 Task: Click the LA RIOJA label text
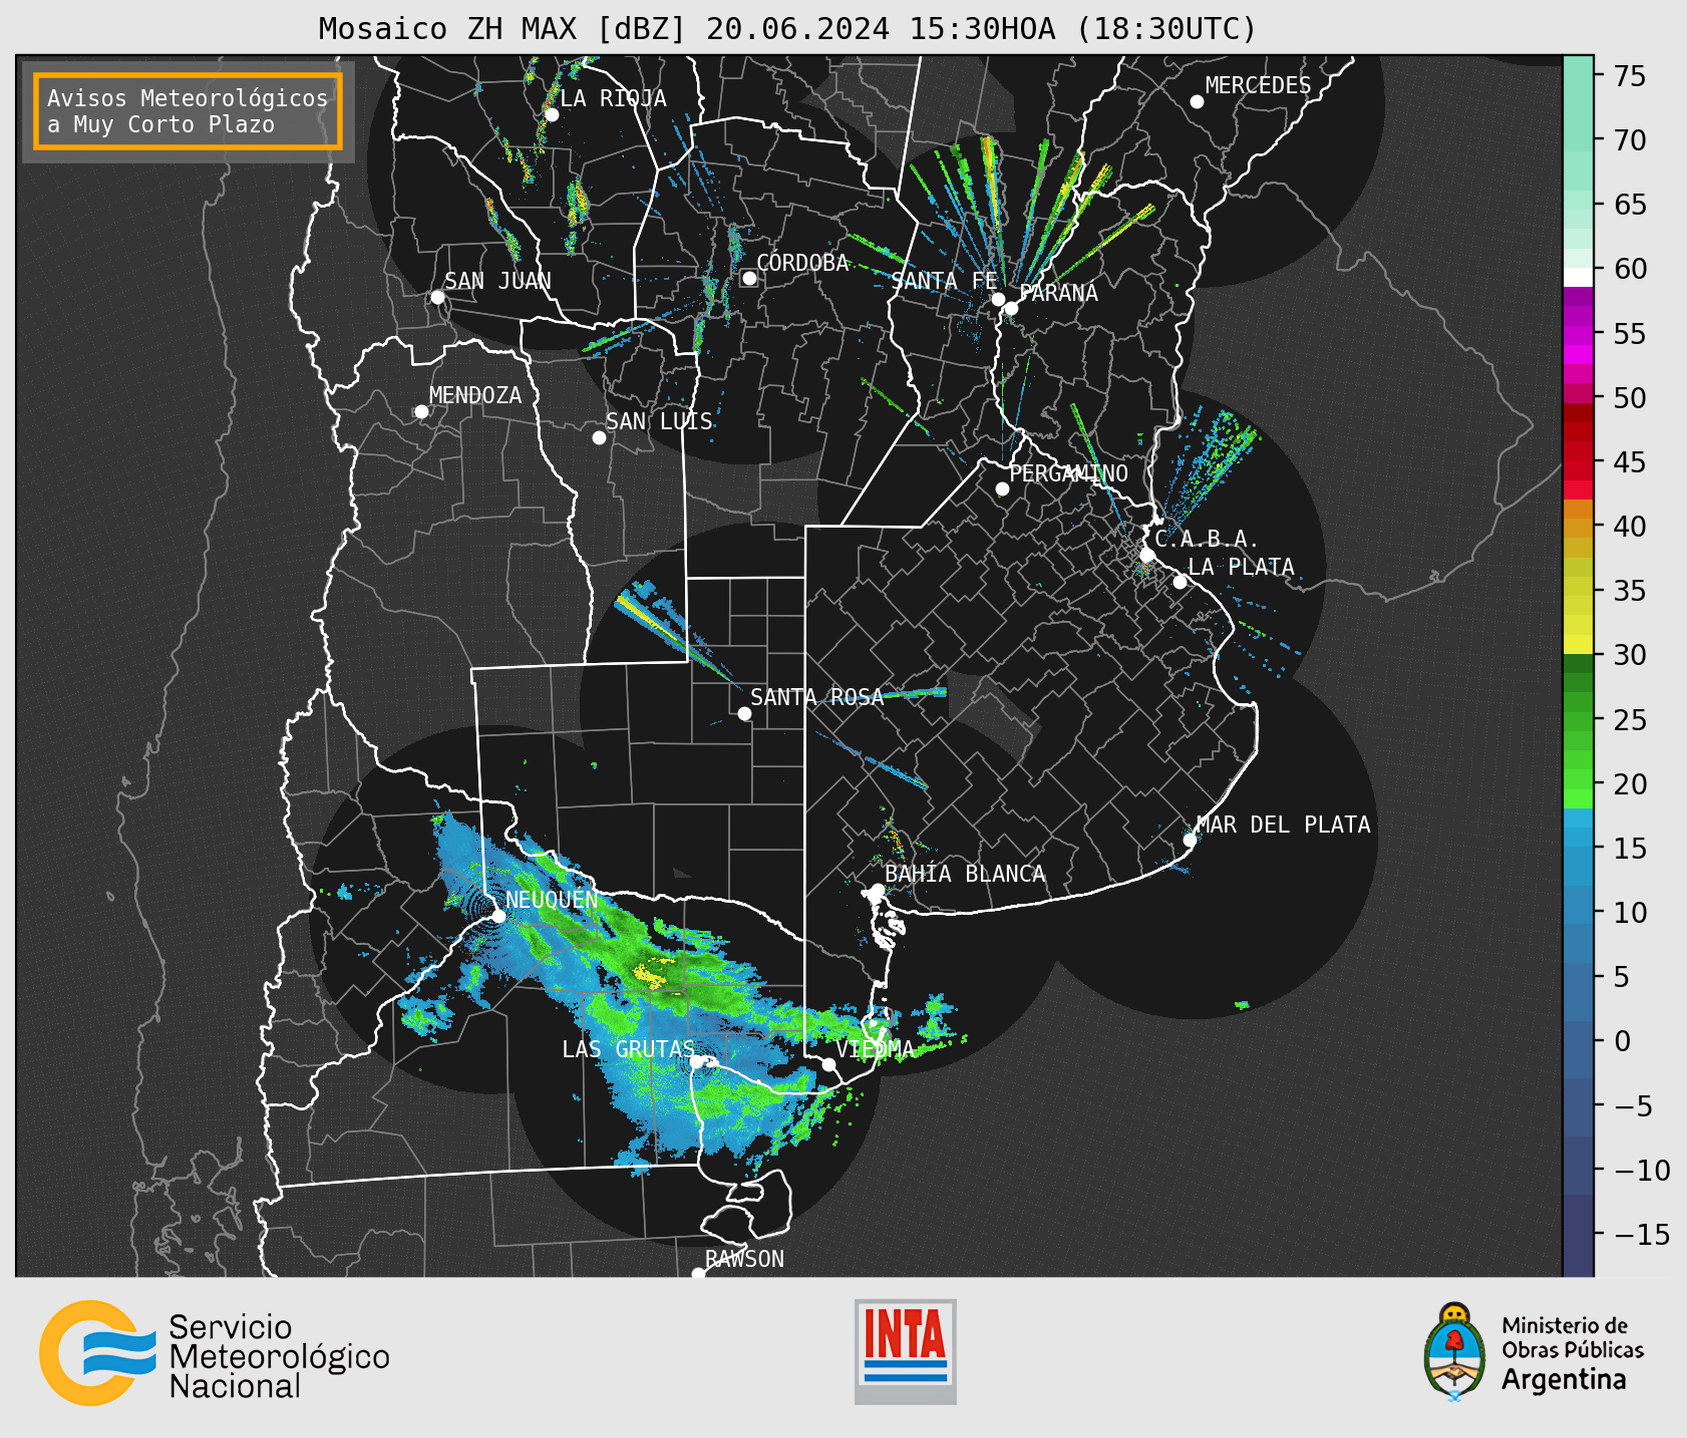click(x=613, y=98)
